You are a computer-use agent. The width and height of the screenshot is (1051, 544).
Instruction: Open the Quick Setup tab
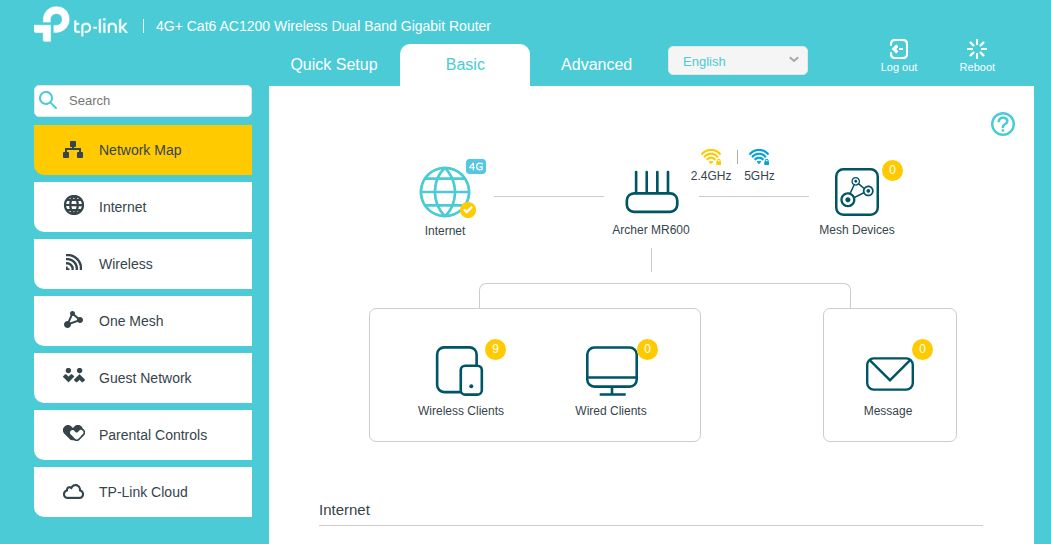[334, 64]
